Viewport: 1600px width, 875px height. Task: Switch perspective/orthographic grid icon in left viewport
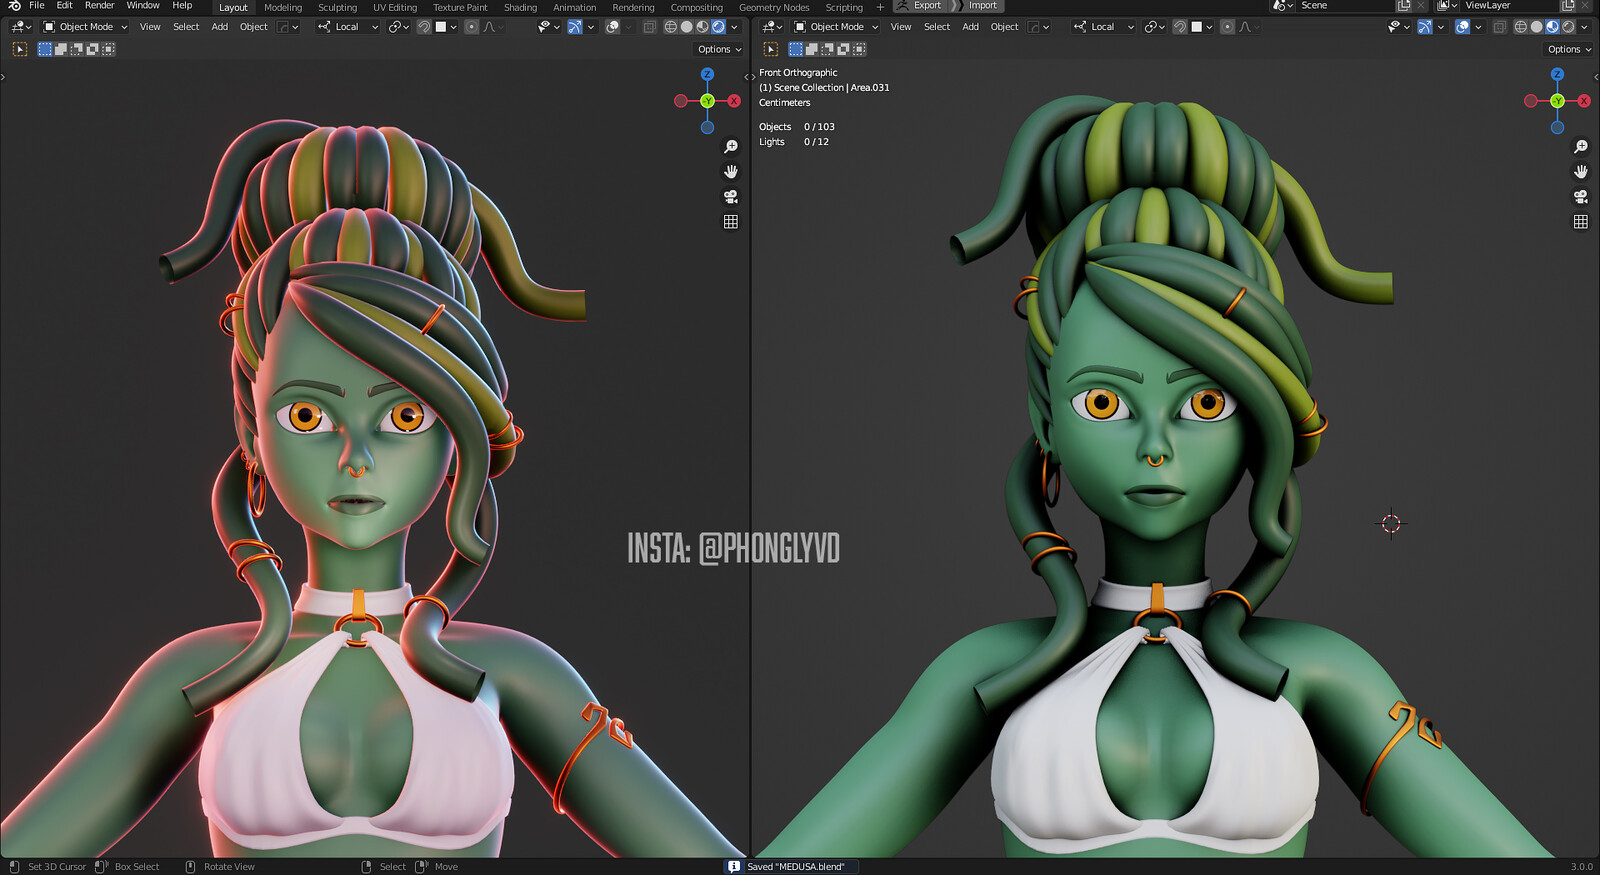pos(731,222)
